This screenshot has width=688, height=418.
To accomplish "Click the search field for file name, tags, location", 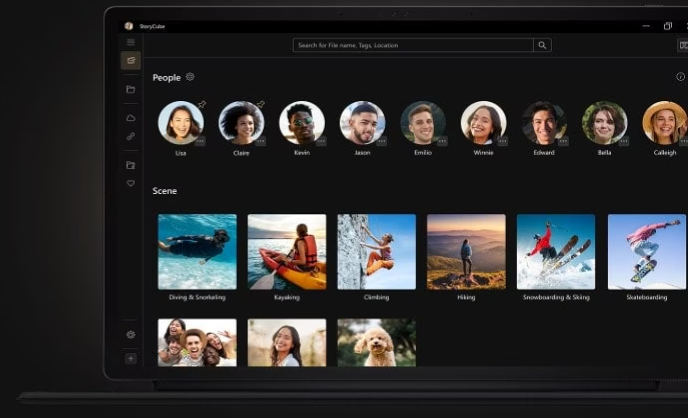I will [412, 45].
